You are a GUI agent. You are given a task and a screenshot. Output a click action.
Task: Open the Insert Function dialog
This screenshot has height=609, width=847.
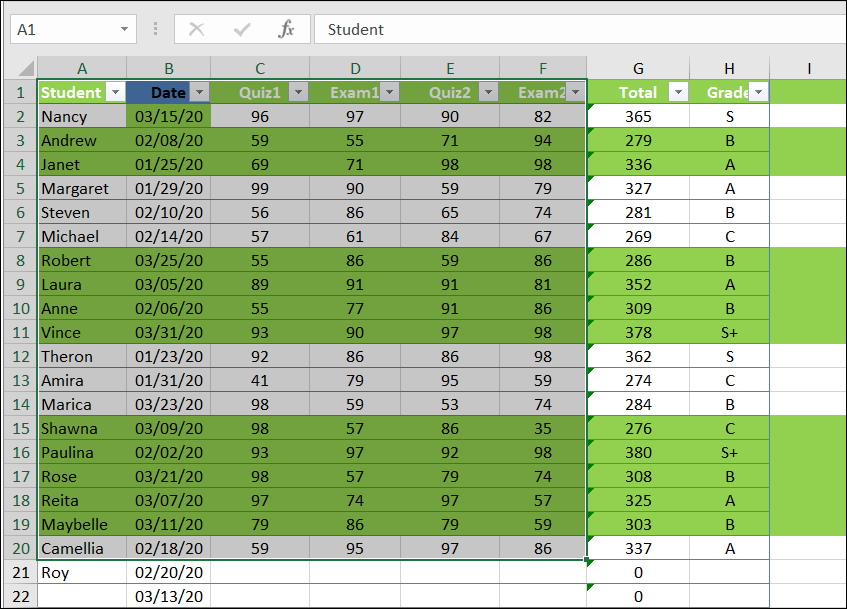point(287,29)
